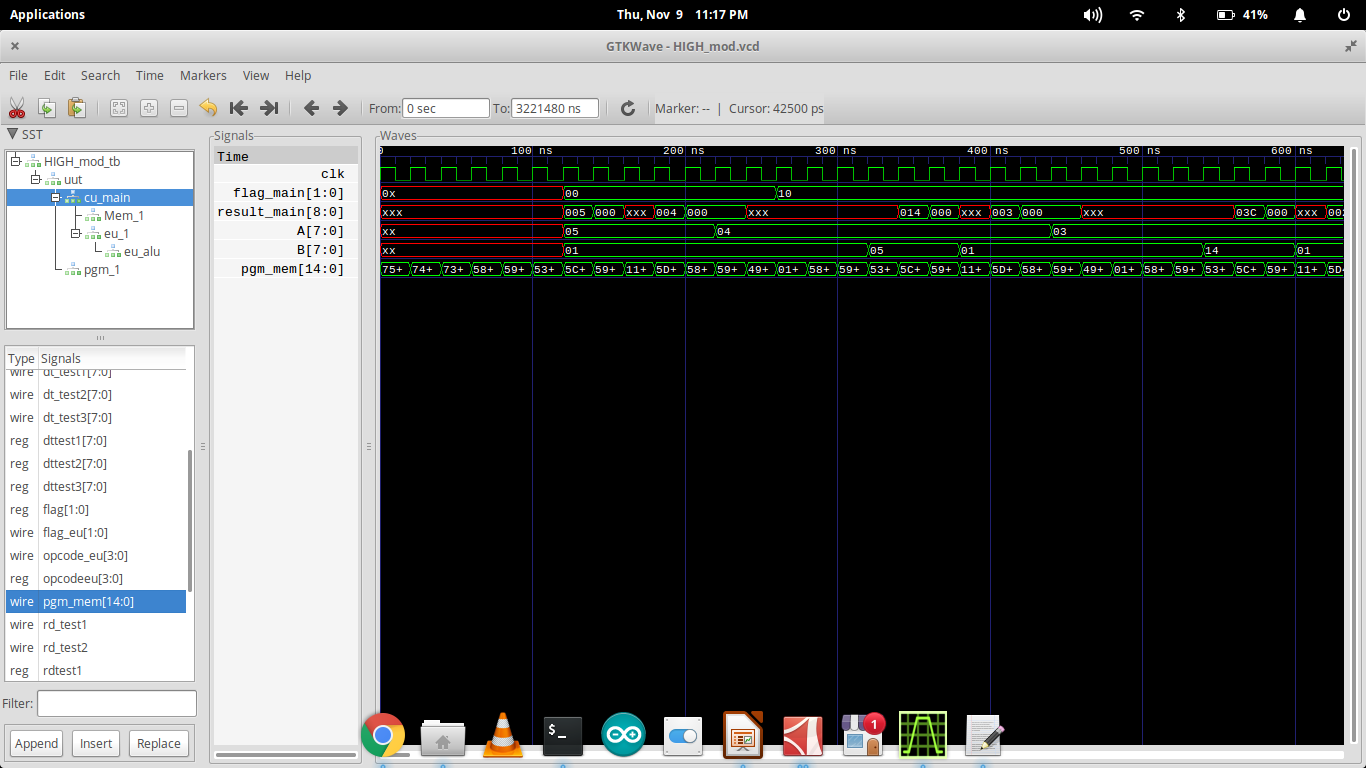Click the To time input field
This screenshot has height=768, width=1366.
point(555,108)
